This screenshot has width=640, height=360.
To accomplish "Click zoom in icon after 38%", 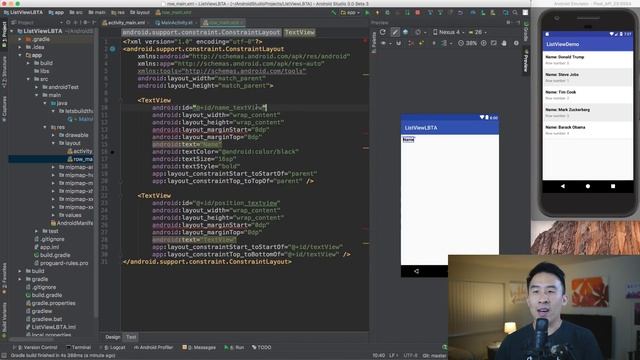I will click(484, 43).
